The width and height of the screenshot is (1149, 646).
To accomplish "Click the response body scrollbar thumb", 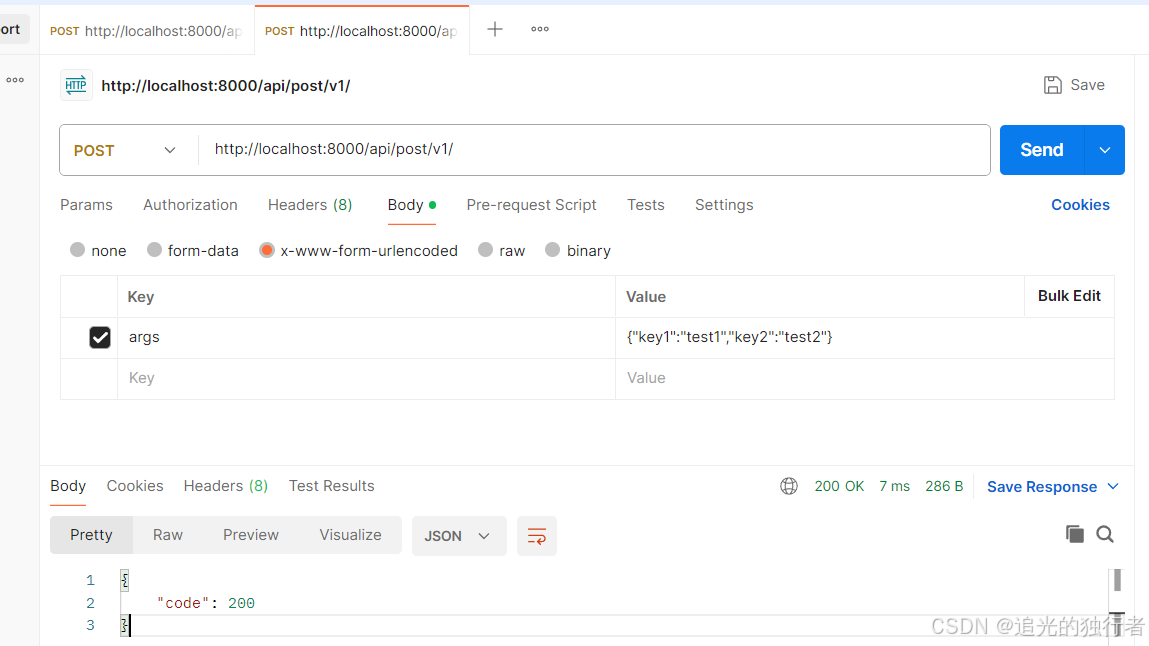I will coord(1117,580).
